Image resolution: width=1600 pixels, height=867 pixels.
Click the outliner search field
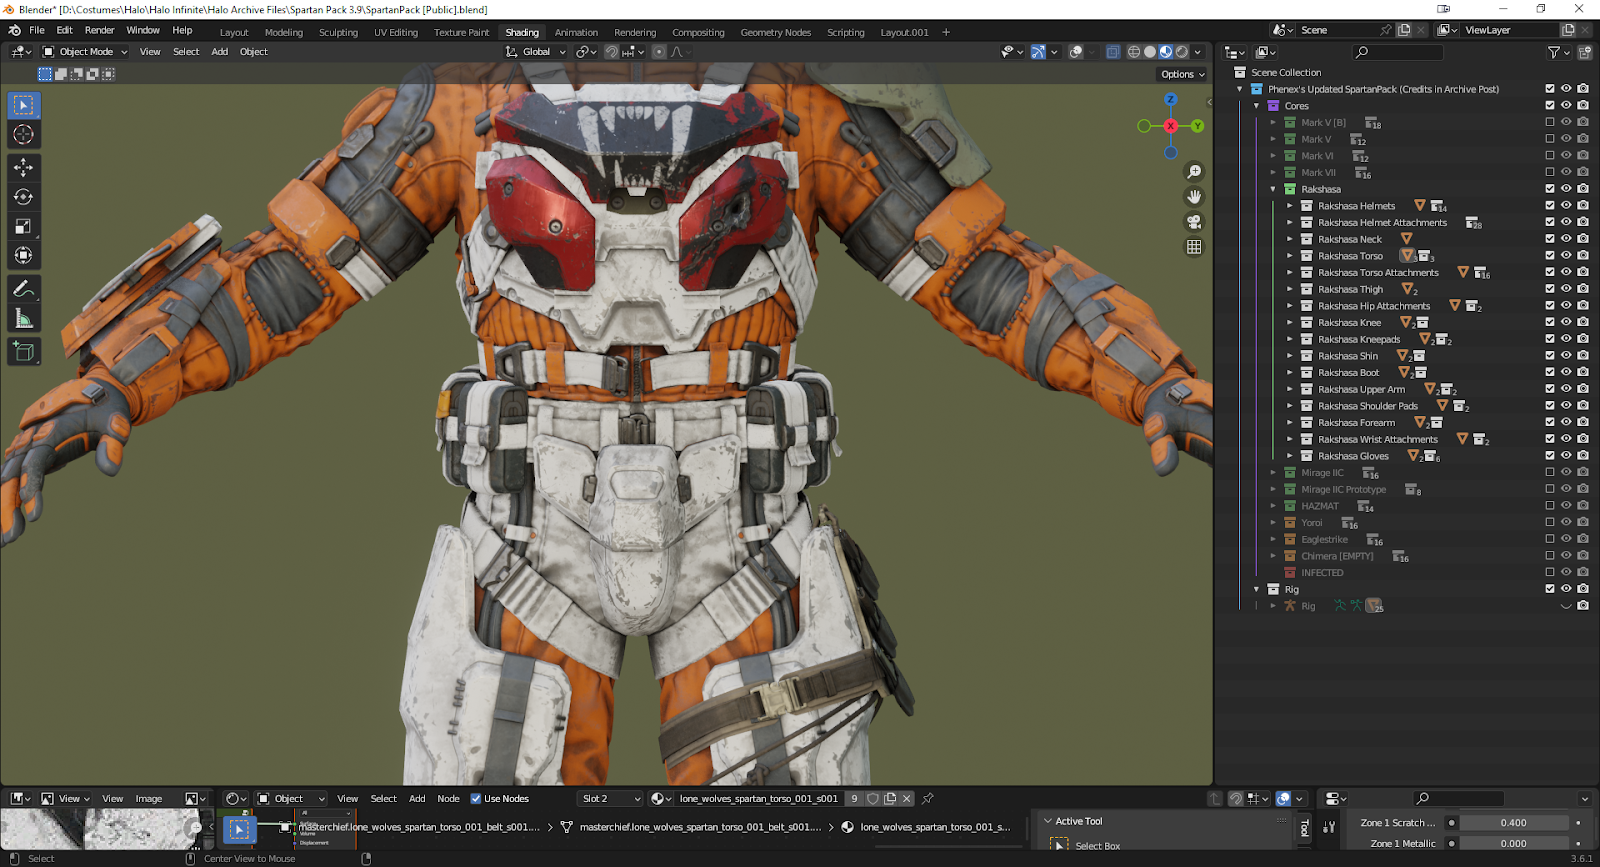(1398, 52)
